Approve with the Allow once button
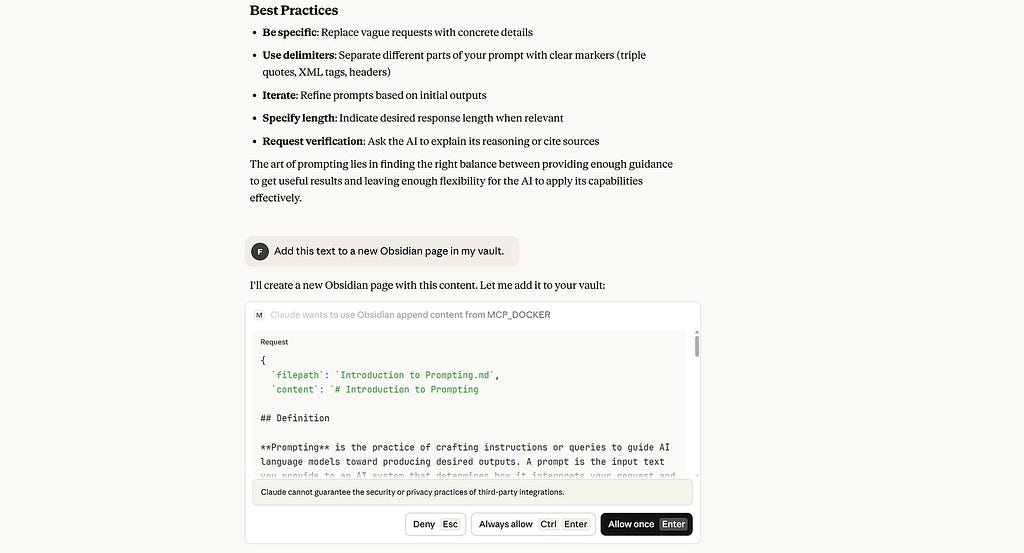This screenshot has height=553, width=1024. (647, 524)
